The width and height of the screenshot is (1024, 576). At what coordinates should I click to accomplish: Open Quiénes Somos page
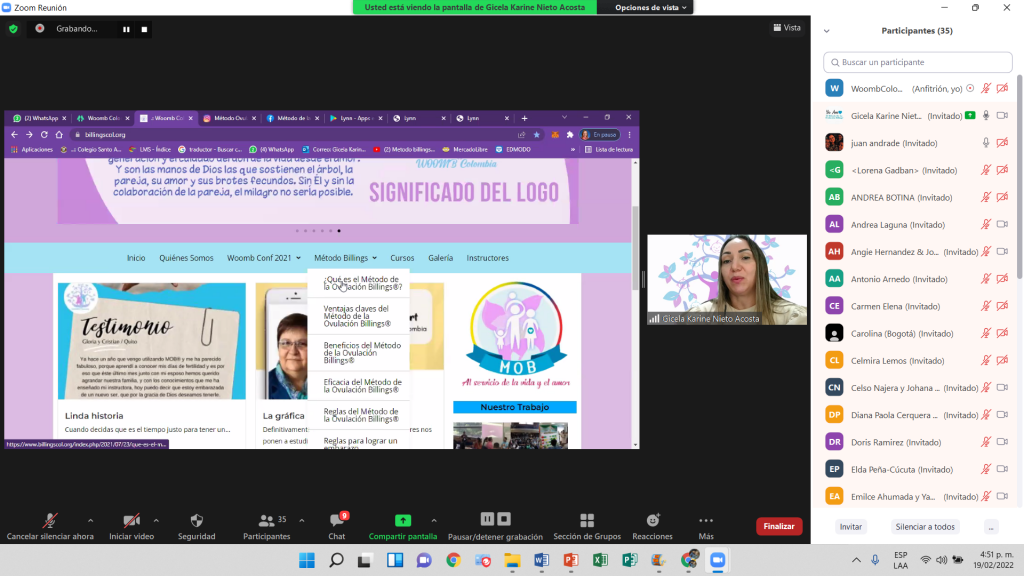186,258
